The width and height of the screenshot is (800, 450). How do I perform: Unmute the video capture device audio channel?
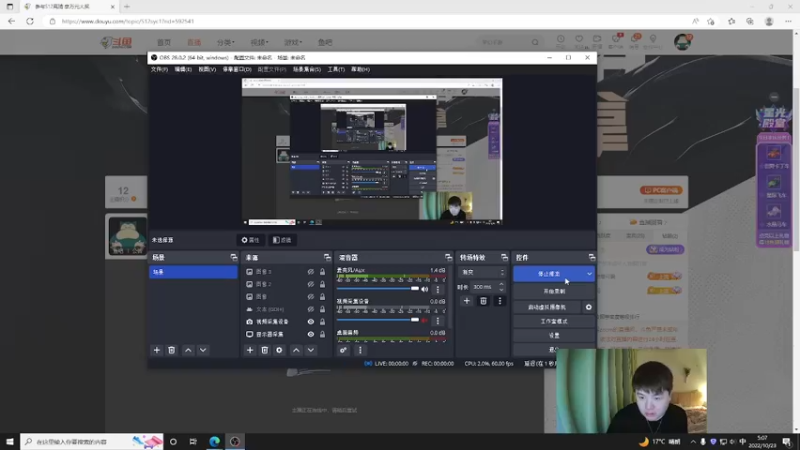424,320
